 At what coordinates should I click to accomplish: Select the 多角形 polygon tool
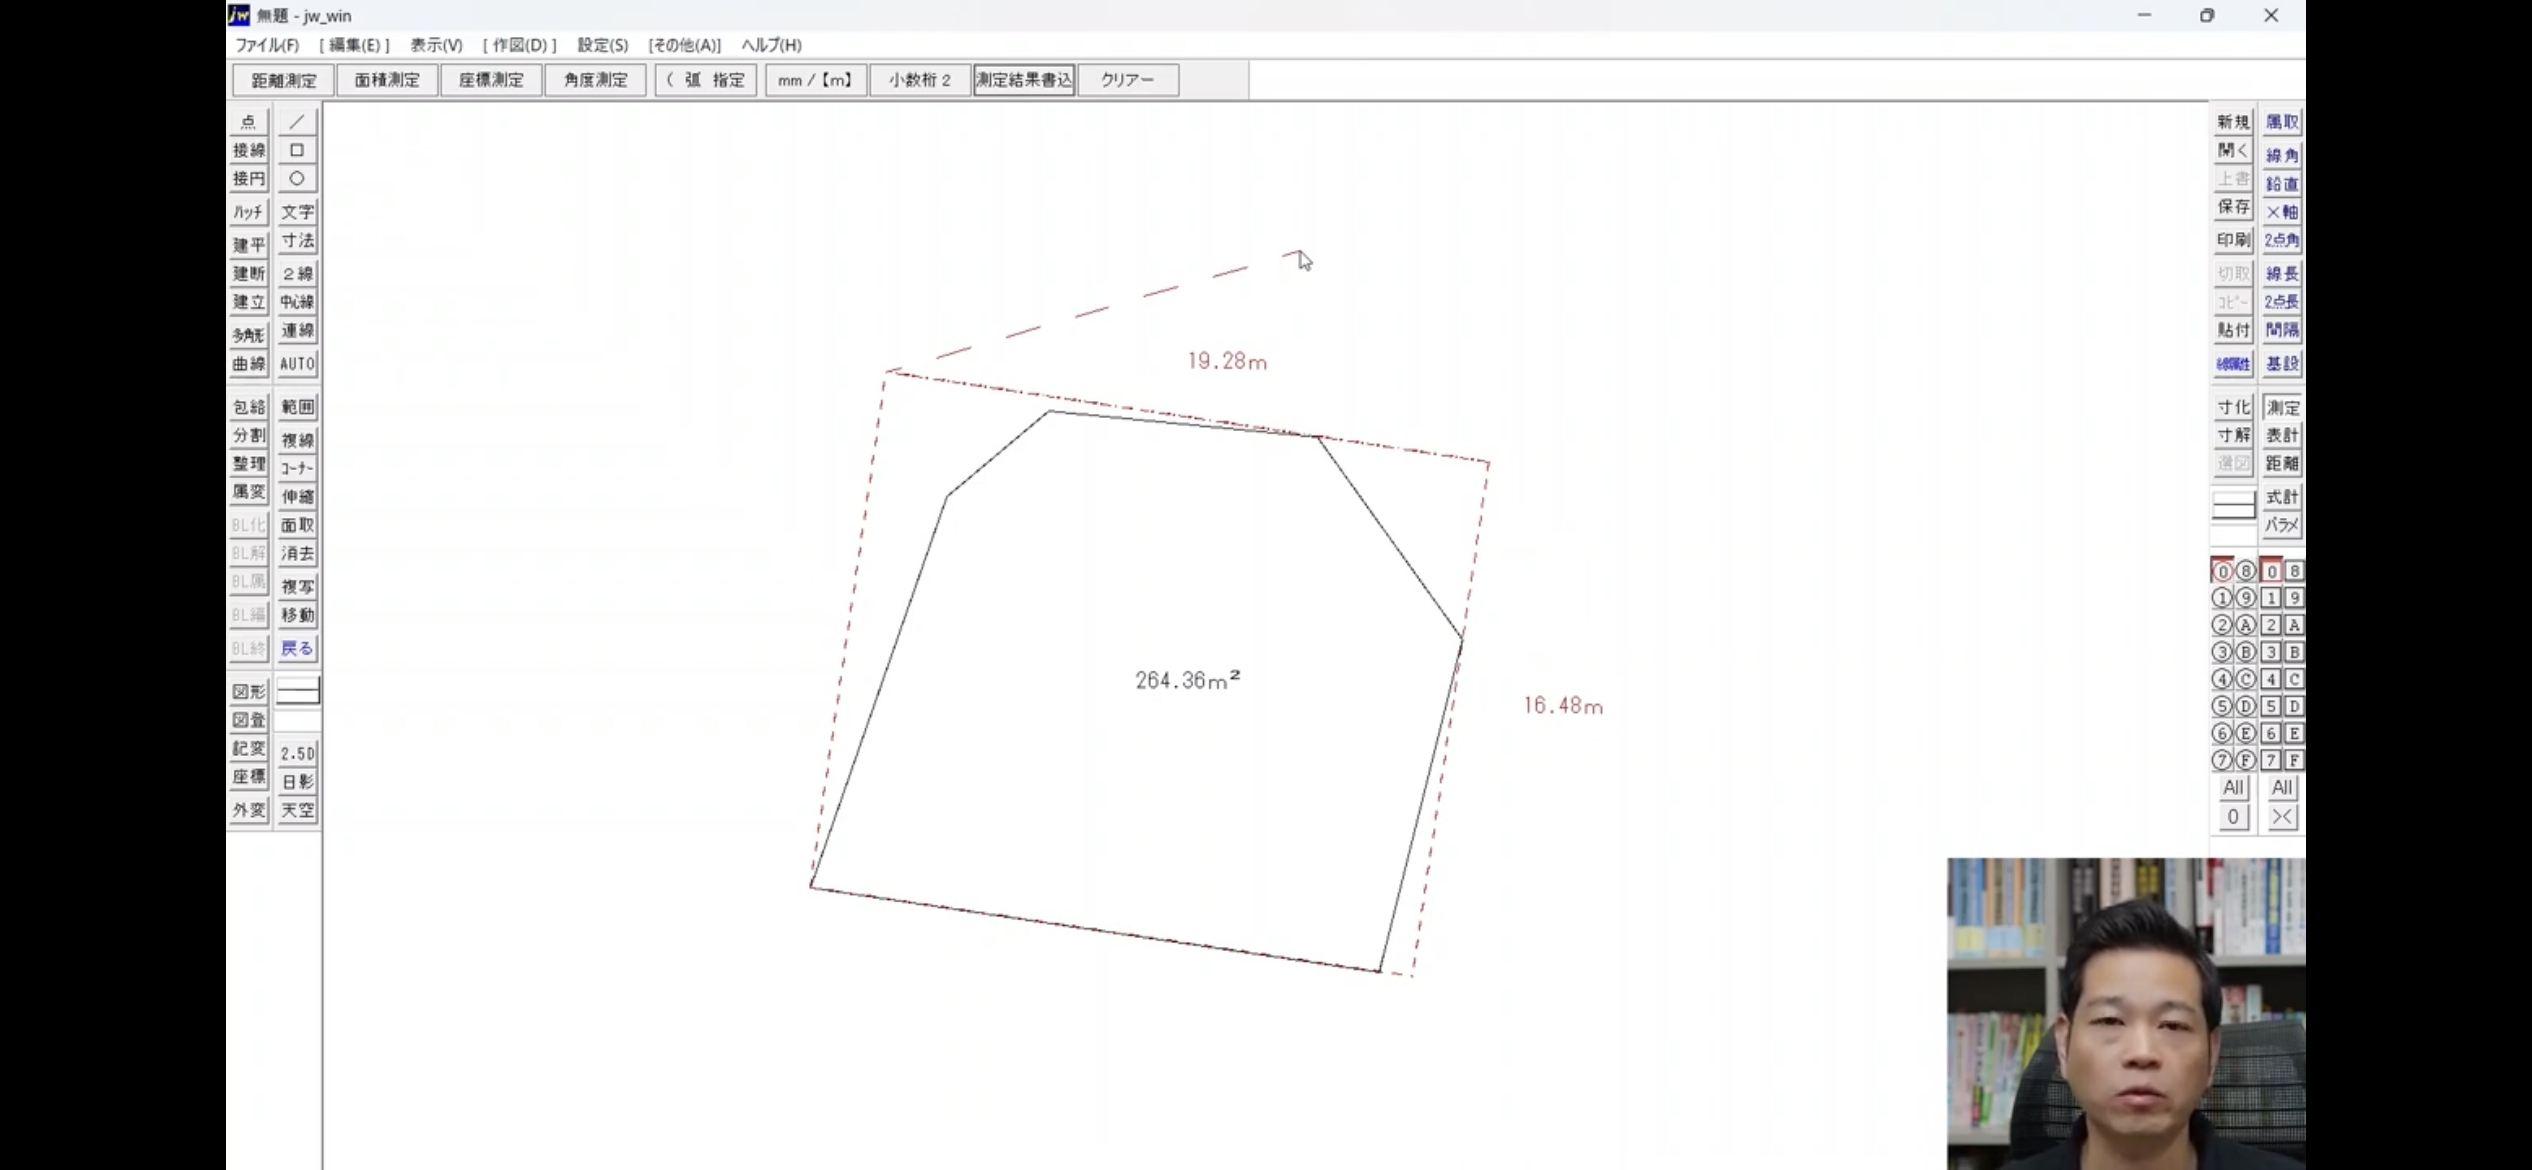pyautogui.click(x=249, y=335)
